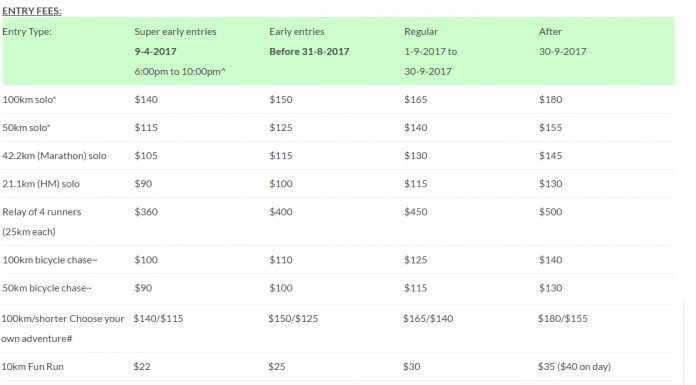This screenshot has width=696, height=385.
Task: Click the $140 super early 100km solo fee
Action: 146,99
